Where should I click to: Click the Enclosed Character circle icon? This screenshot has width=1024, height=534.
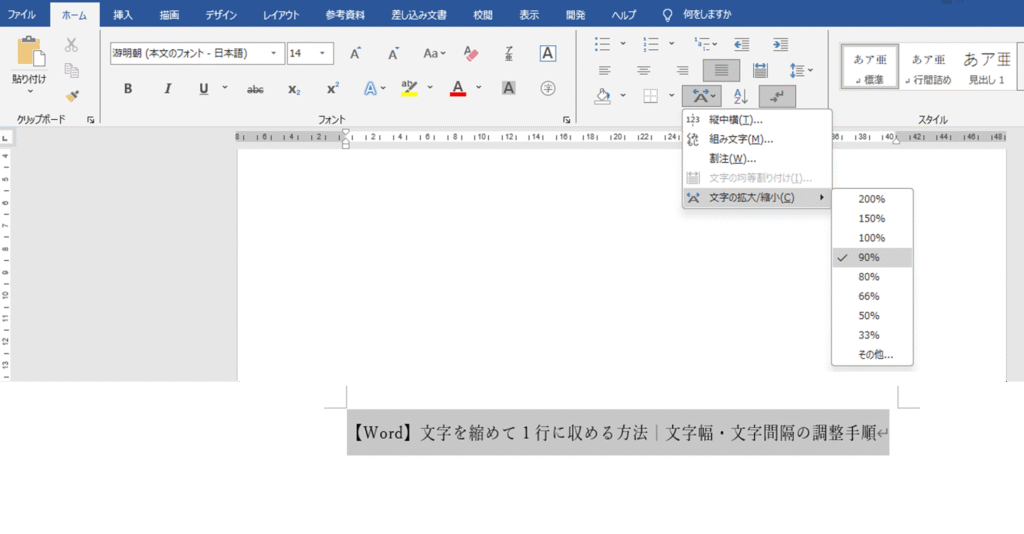(x=547, y=88)
